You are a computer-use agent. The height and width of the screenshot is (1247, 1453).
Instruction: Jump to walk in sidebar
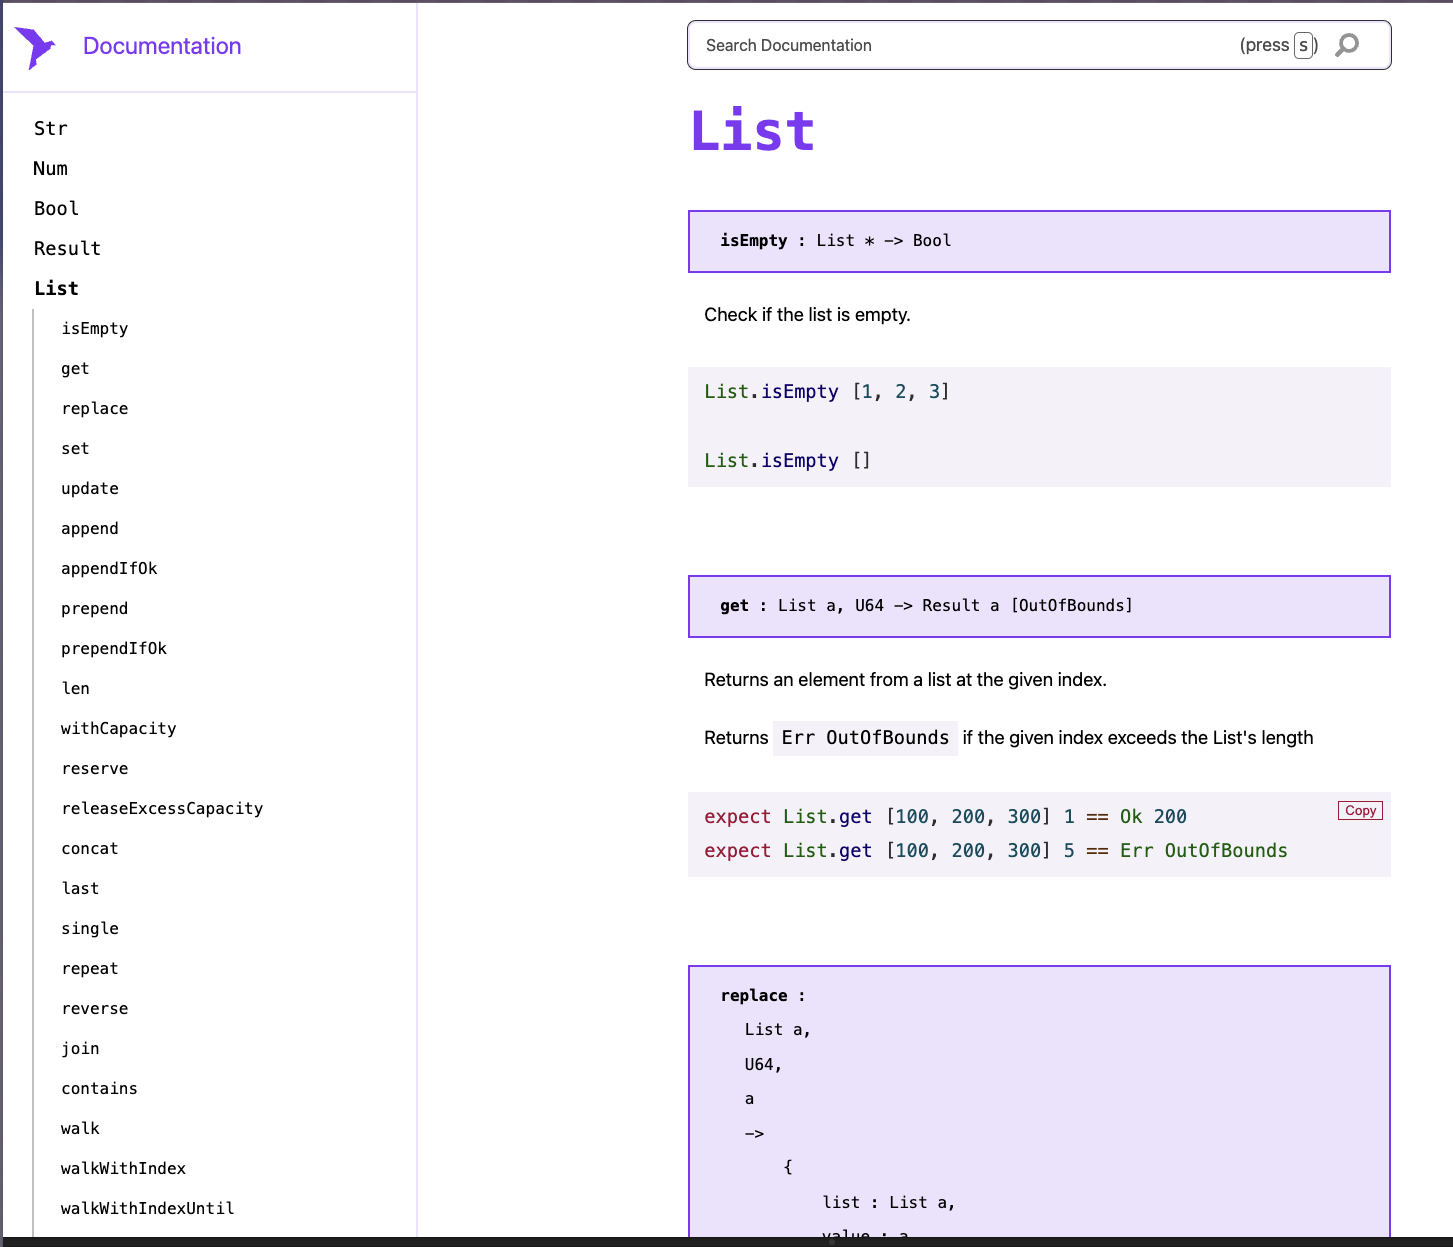80,1128
